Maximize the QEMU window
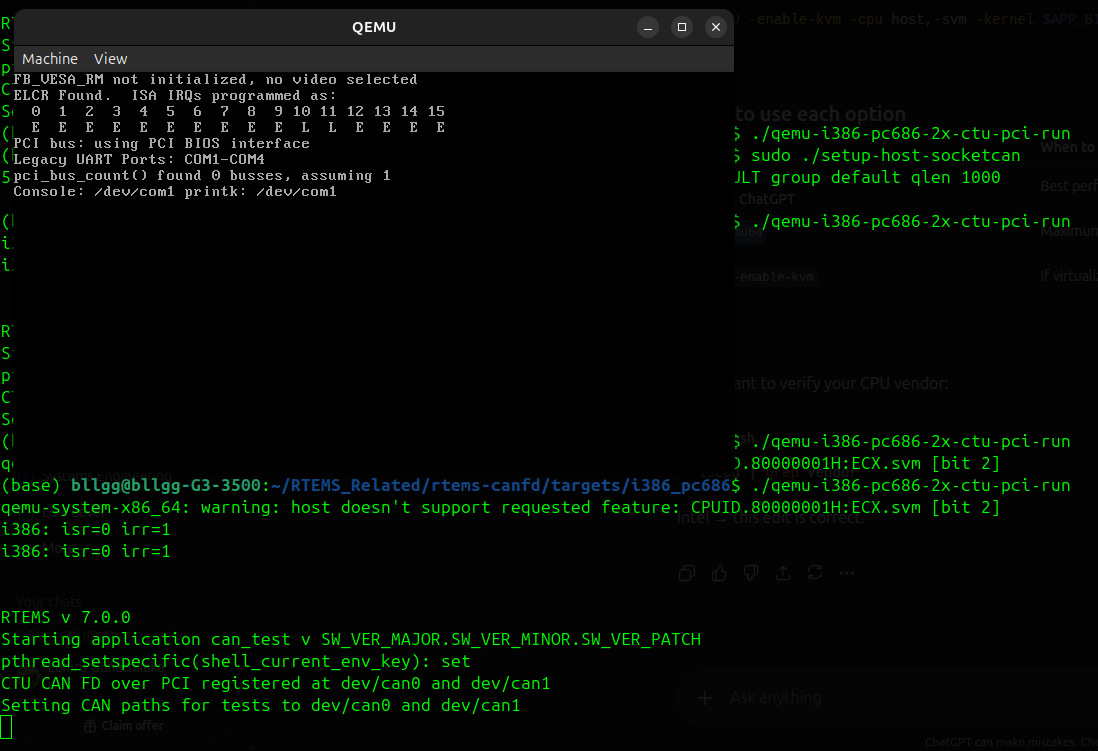The width and height of the screenshot is (1098, 751). coord(681,27)
